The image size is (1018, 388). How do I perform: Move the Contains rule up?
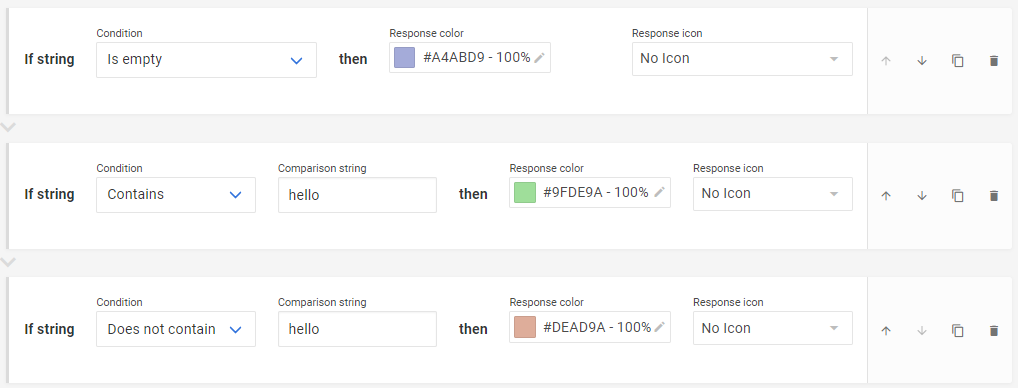(886, 195)
